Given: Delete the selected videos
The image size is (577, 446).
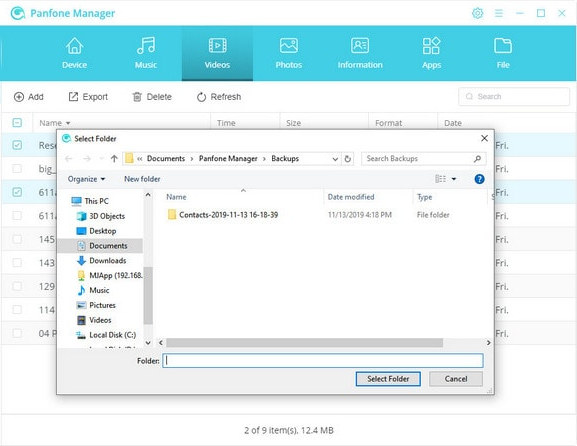Looking at the screenshot, I should pos(152,97).
